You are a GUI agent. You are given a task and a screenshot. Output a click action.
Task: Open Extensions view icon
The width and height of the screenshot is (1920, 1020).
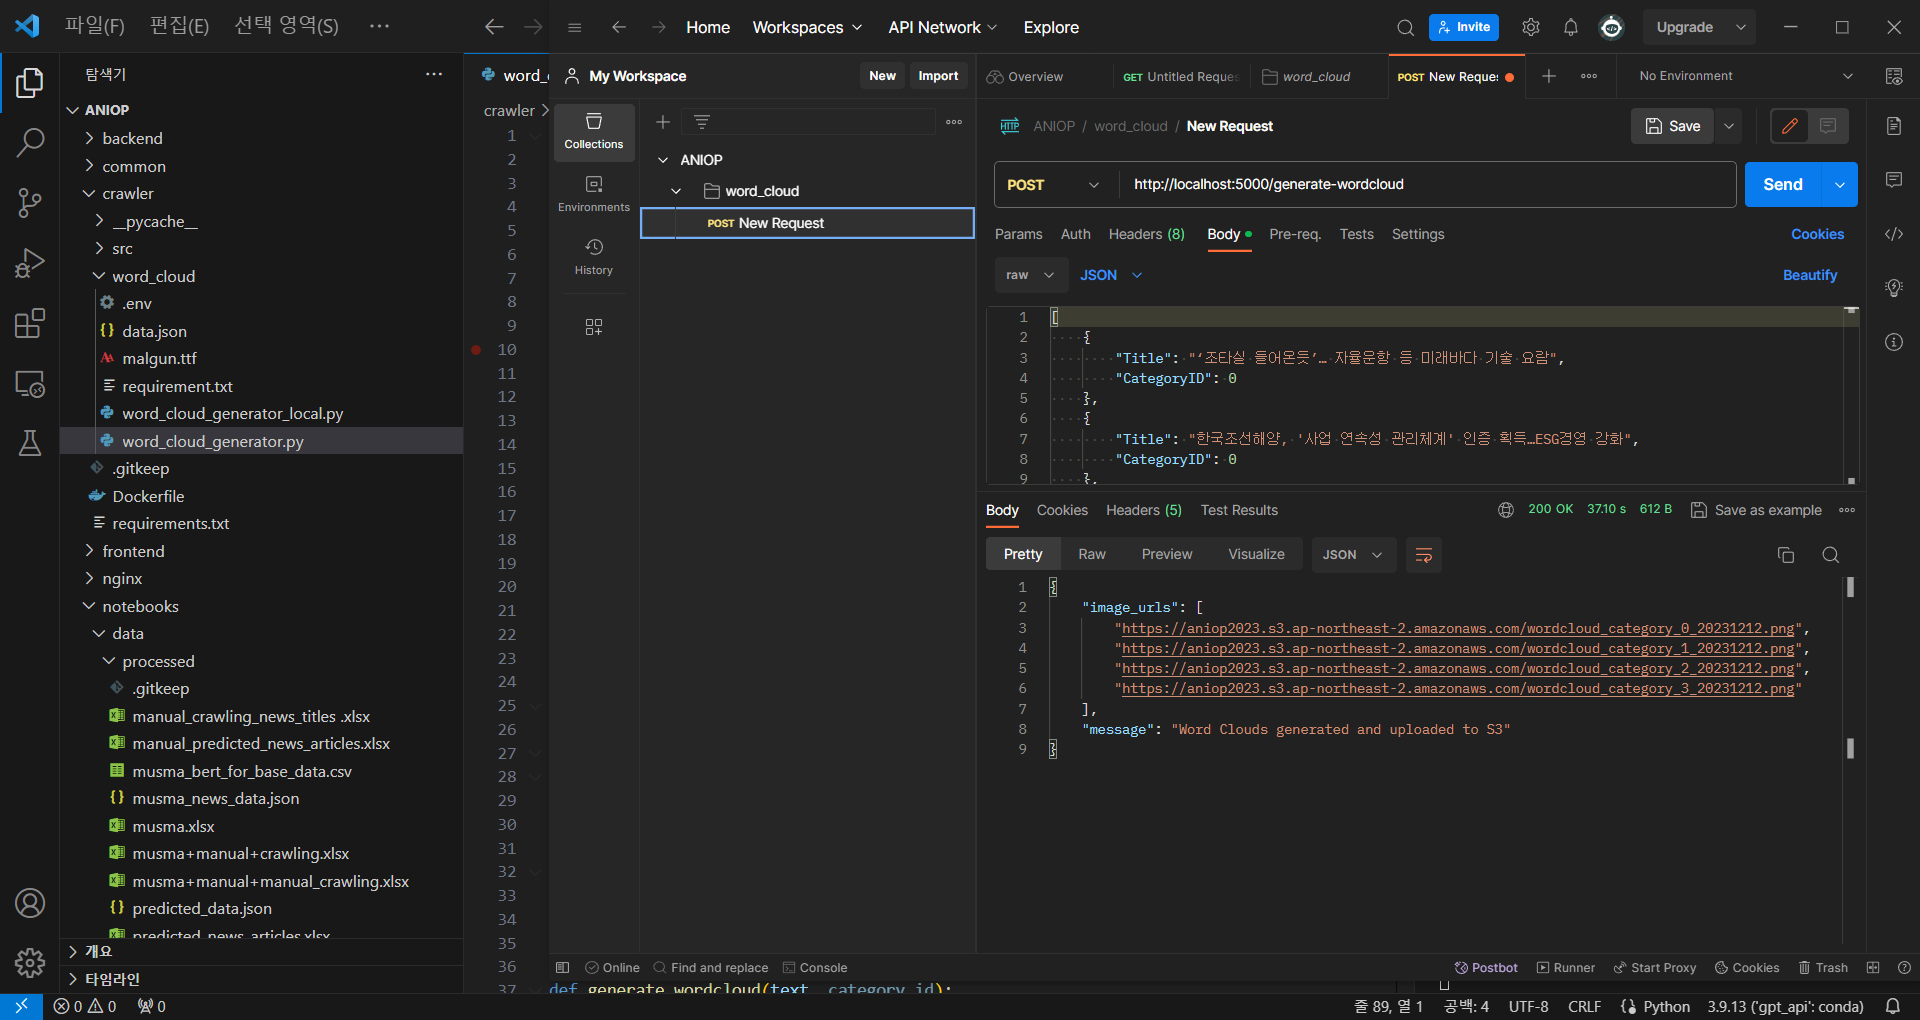point(30,323)
